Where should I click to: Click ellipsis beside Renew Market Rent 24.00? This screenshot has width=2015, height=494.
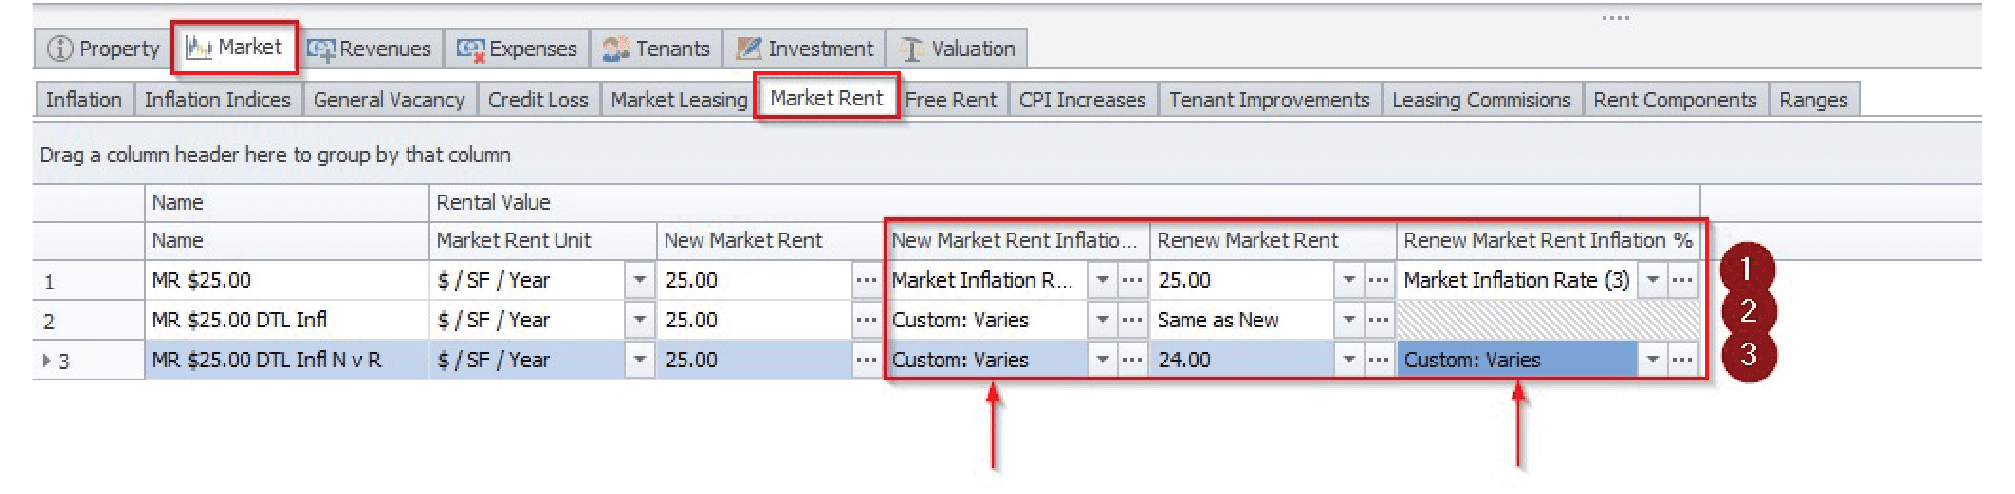(x=1379, y=359)
